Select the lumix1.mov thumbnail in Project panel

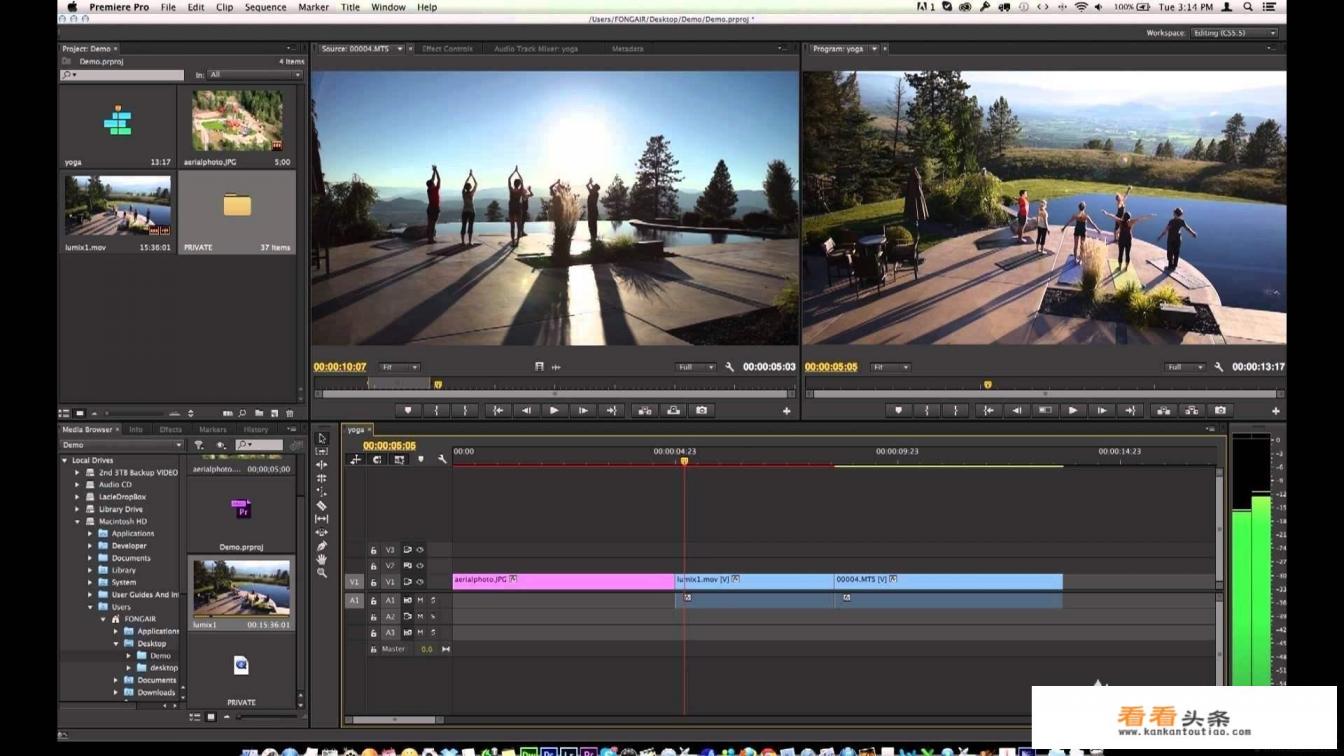(117, 207)
